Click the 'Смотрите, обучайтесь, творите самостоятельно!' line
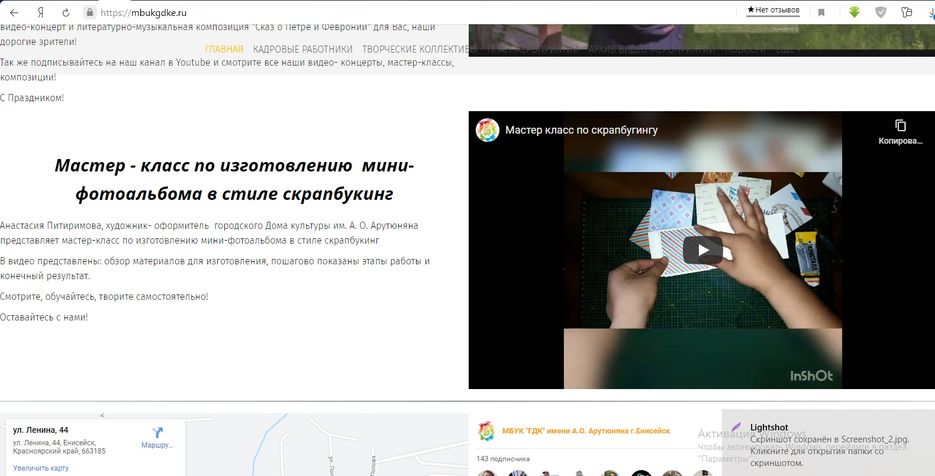Screen dimensions: 935x476 (104, 296)
